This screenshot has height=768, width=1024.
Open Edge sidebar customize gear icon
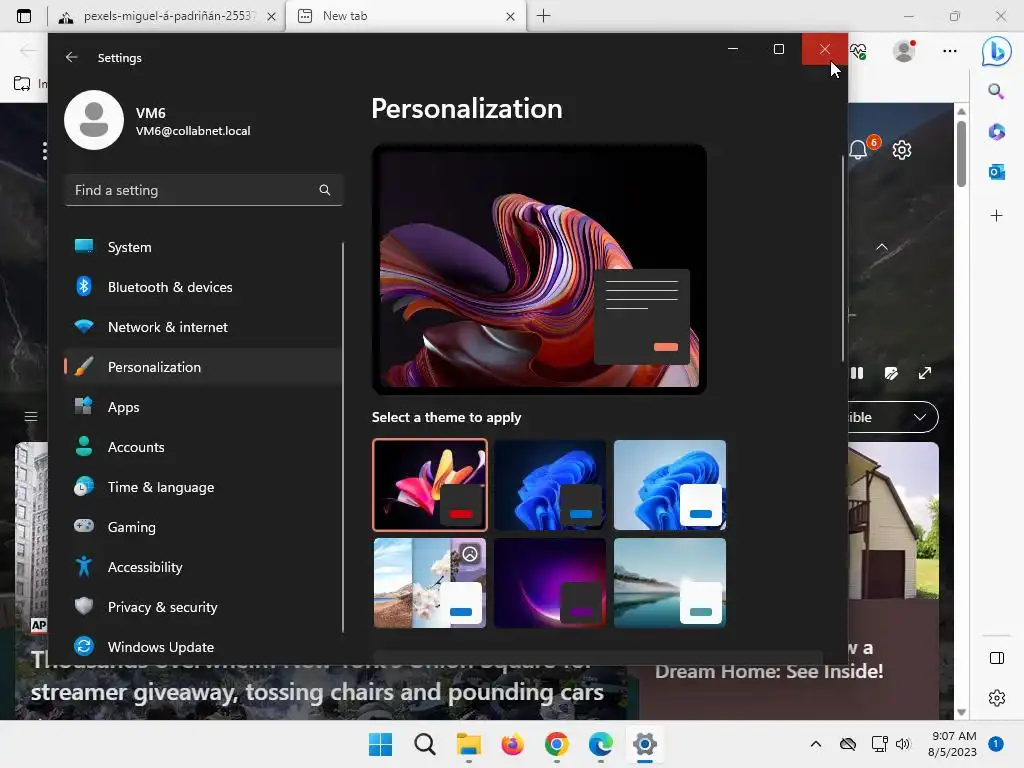tap(997, 697)
